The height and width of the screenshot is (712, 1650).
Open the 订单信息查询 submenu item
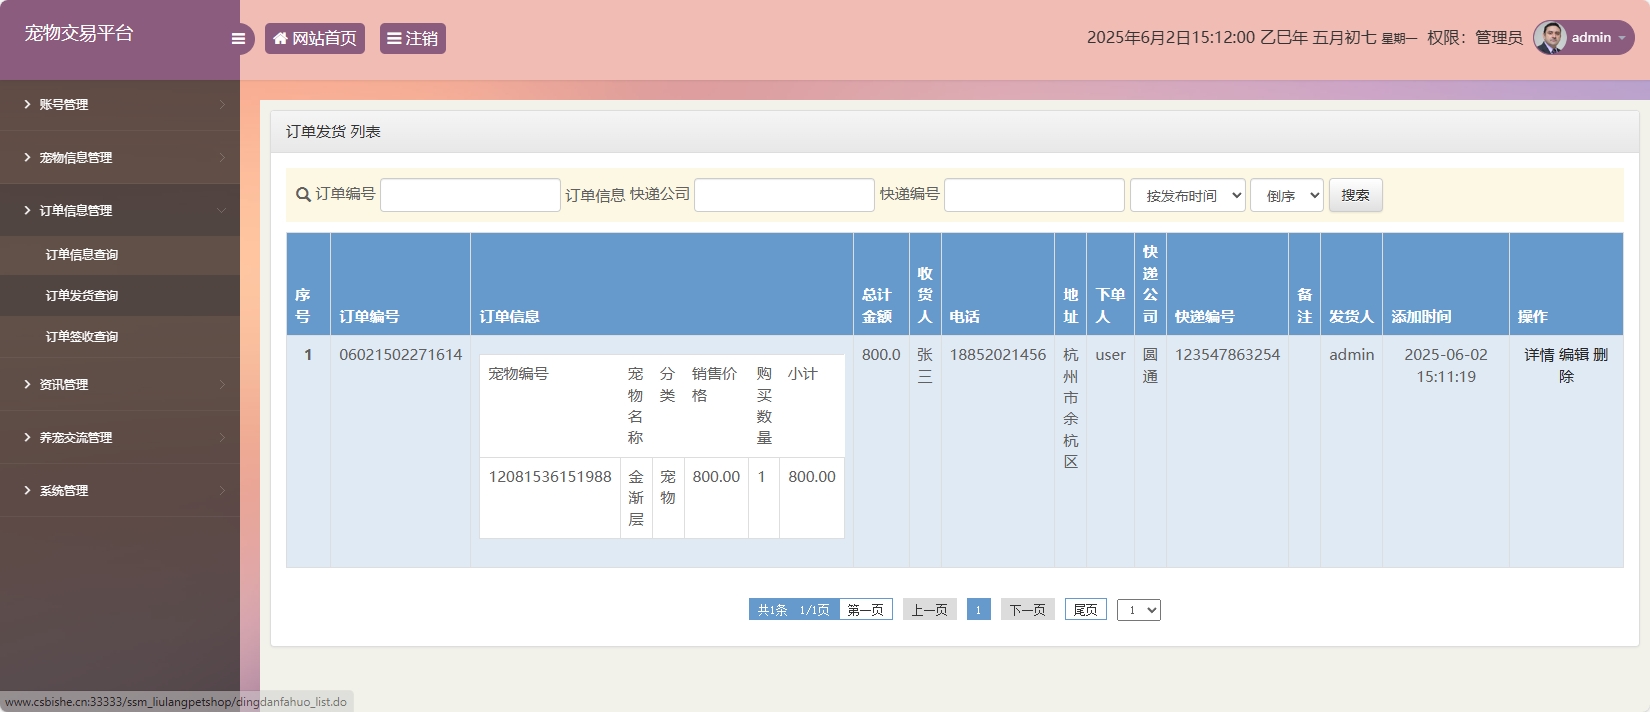82,255
